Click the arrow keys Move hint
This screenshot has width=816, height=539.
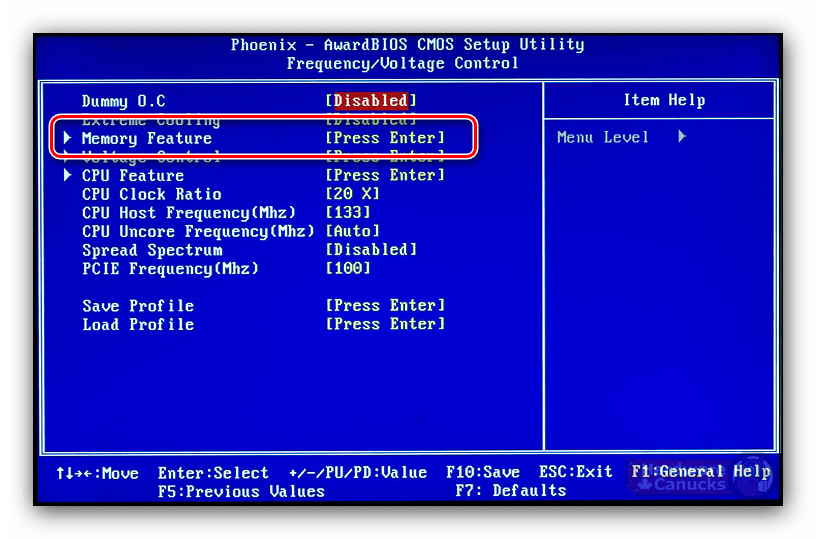[97, 473]
